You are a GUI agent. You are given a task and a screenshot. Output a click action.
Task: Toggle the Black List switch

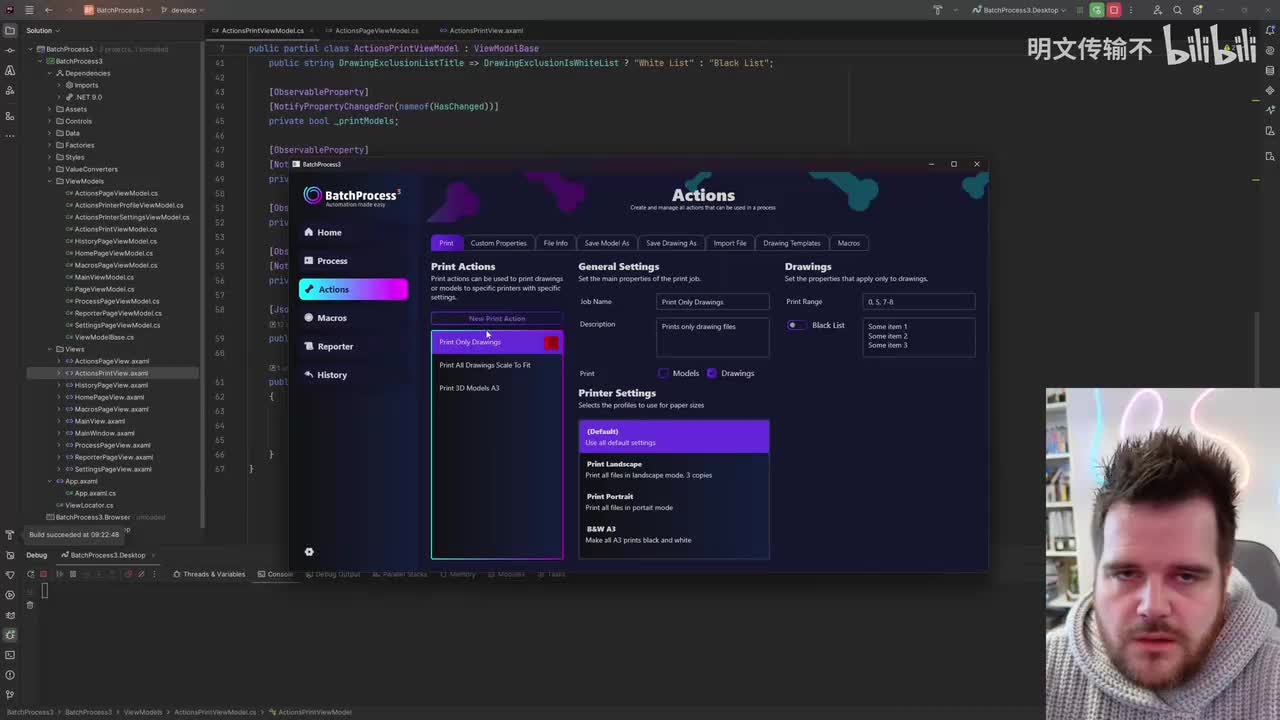click(796, 325)
